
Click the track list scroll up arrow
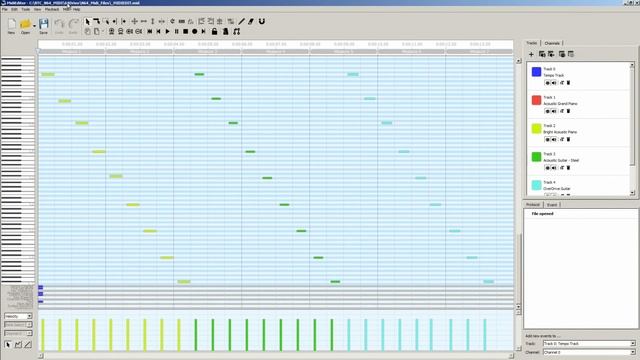point(632,65)
